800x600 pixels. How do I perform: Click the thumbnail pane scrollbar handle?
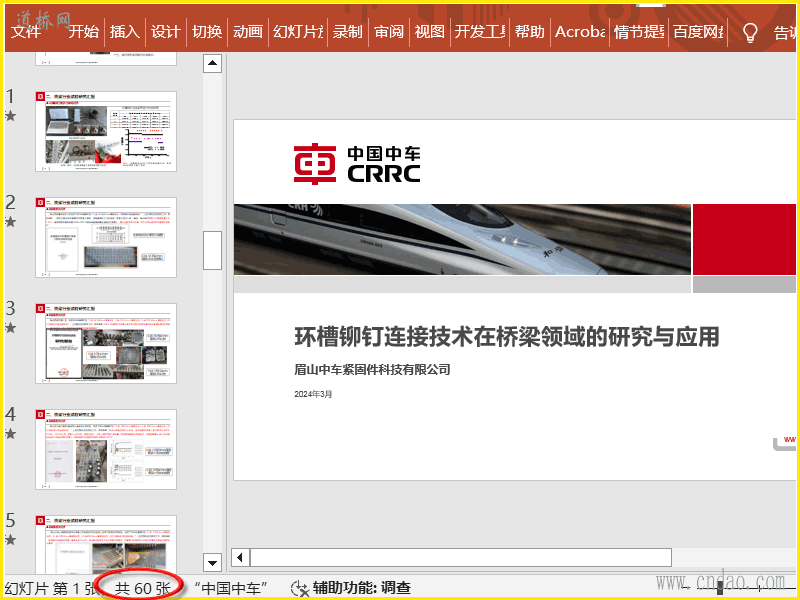[x=212, y=250]
